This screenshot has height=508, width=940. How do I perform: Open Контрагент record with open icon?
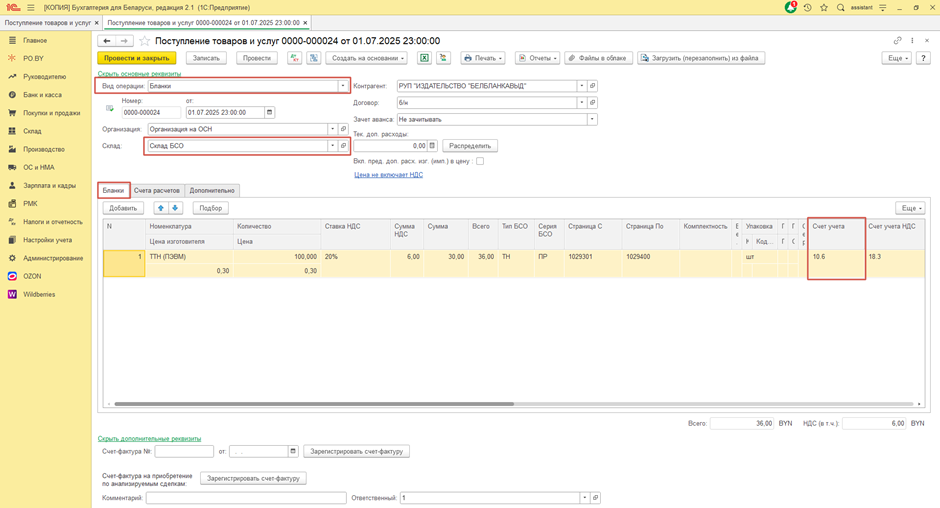[592, 86]
